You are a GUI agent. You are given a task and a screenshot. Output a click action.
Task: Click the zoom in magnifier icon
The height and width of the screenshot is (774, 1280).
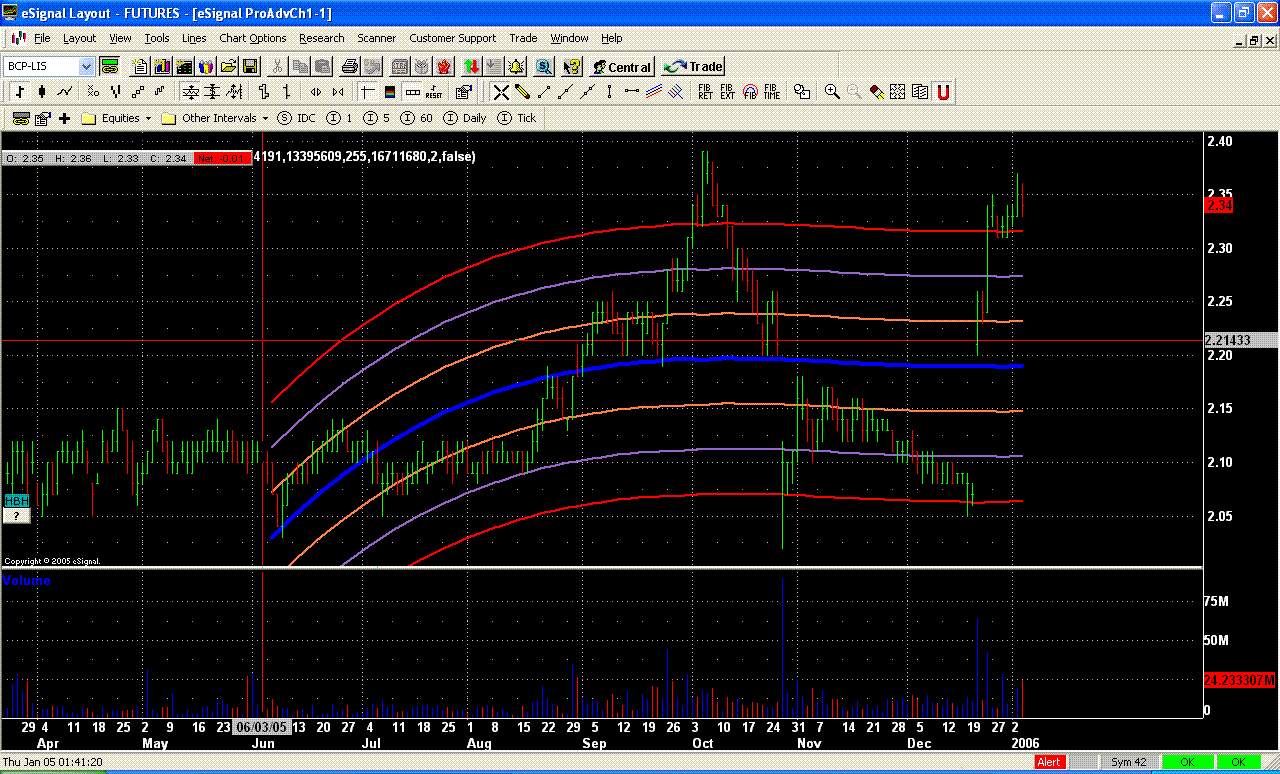pos(832,92)
